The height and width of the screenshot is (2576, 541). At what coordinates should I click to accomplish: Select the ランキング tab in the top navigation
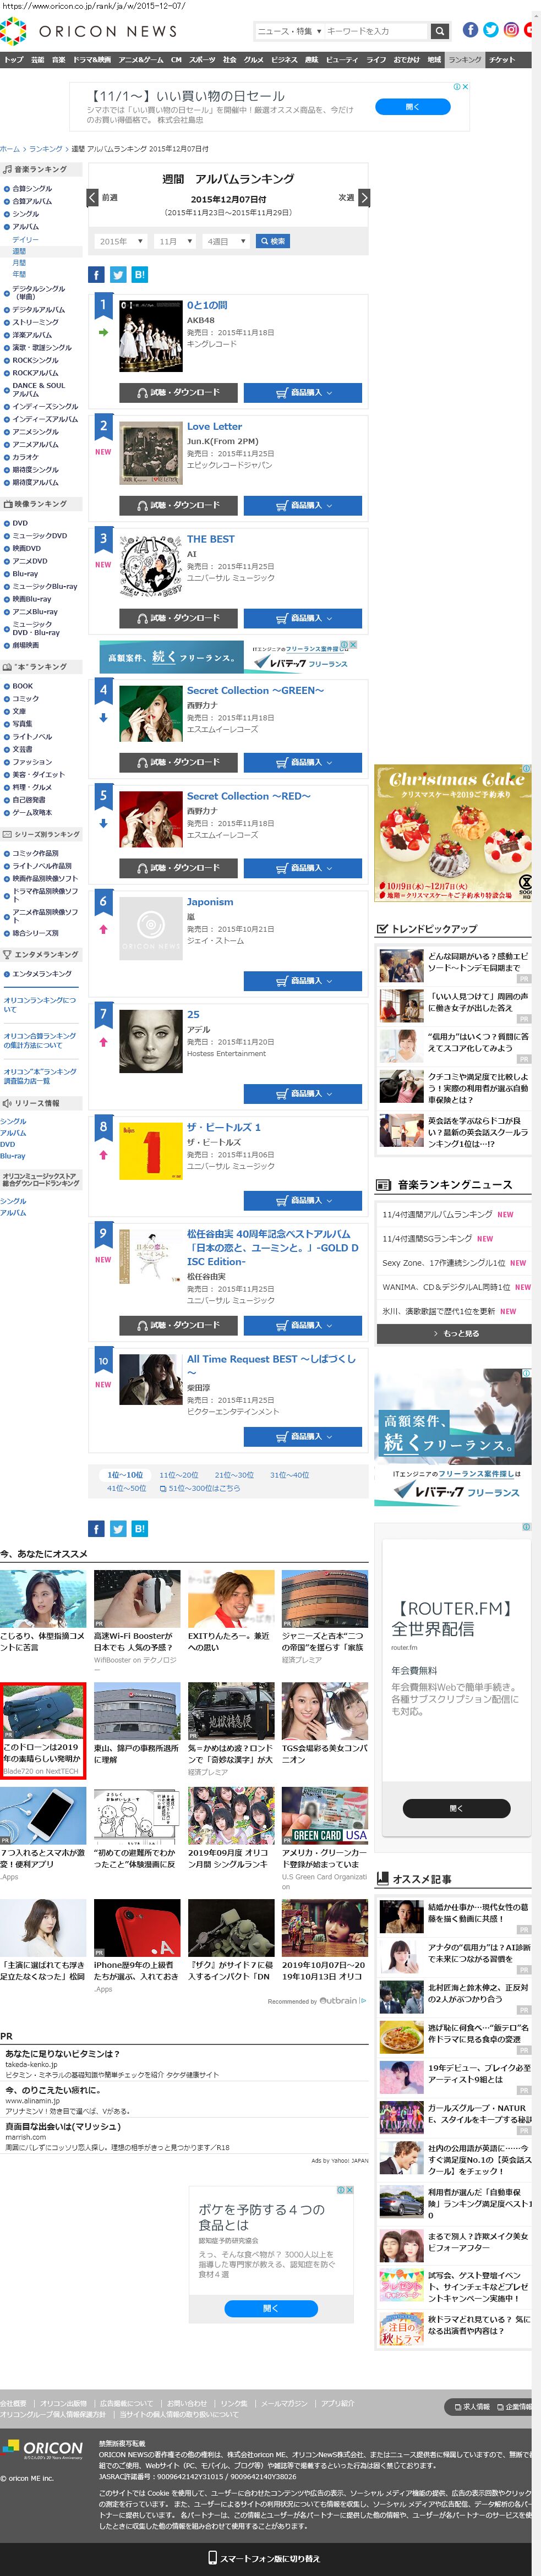(x=464, y=60)
